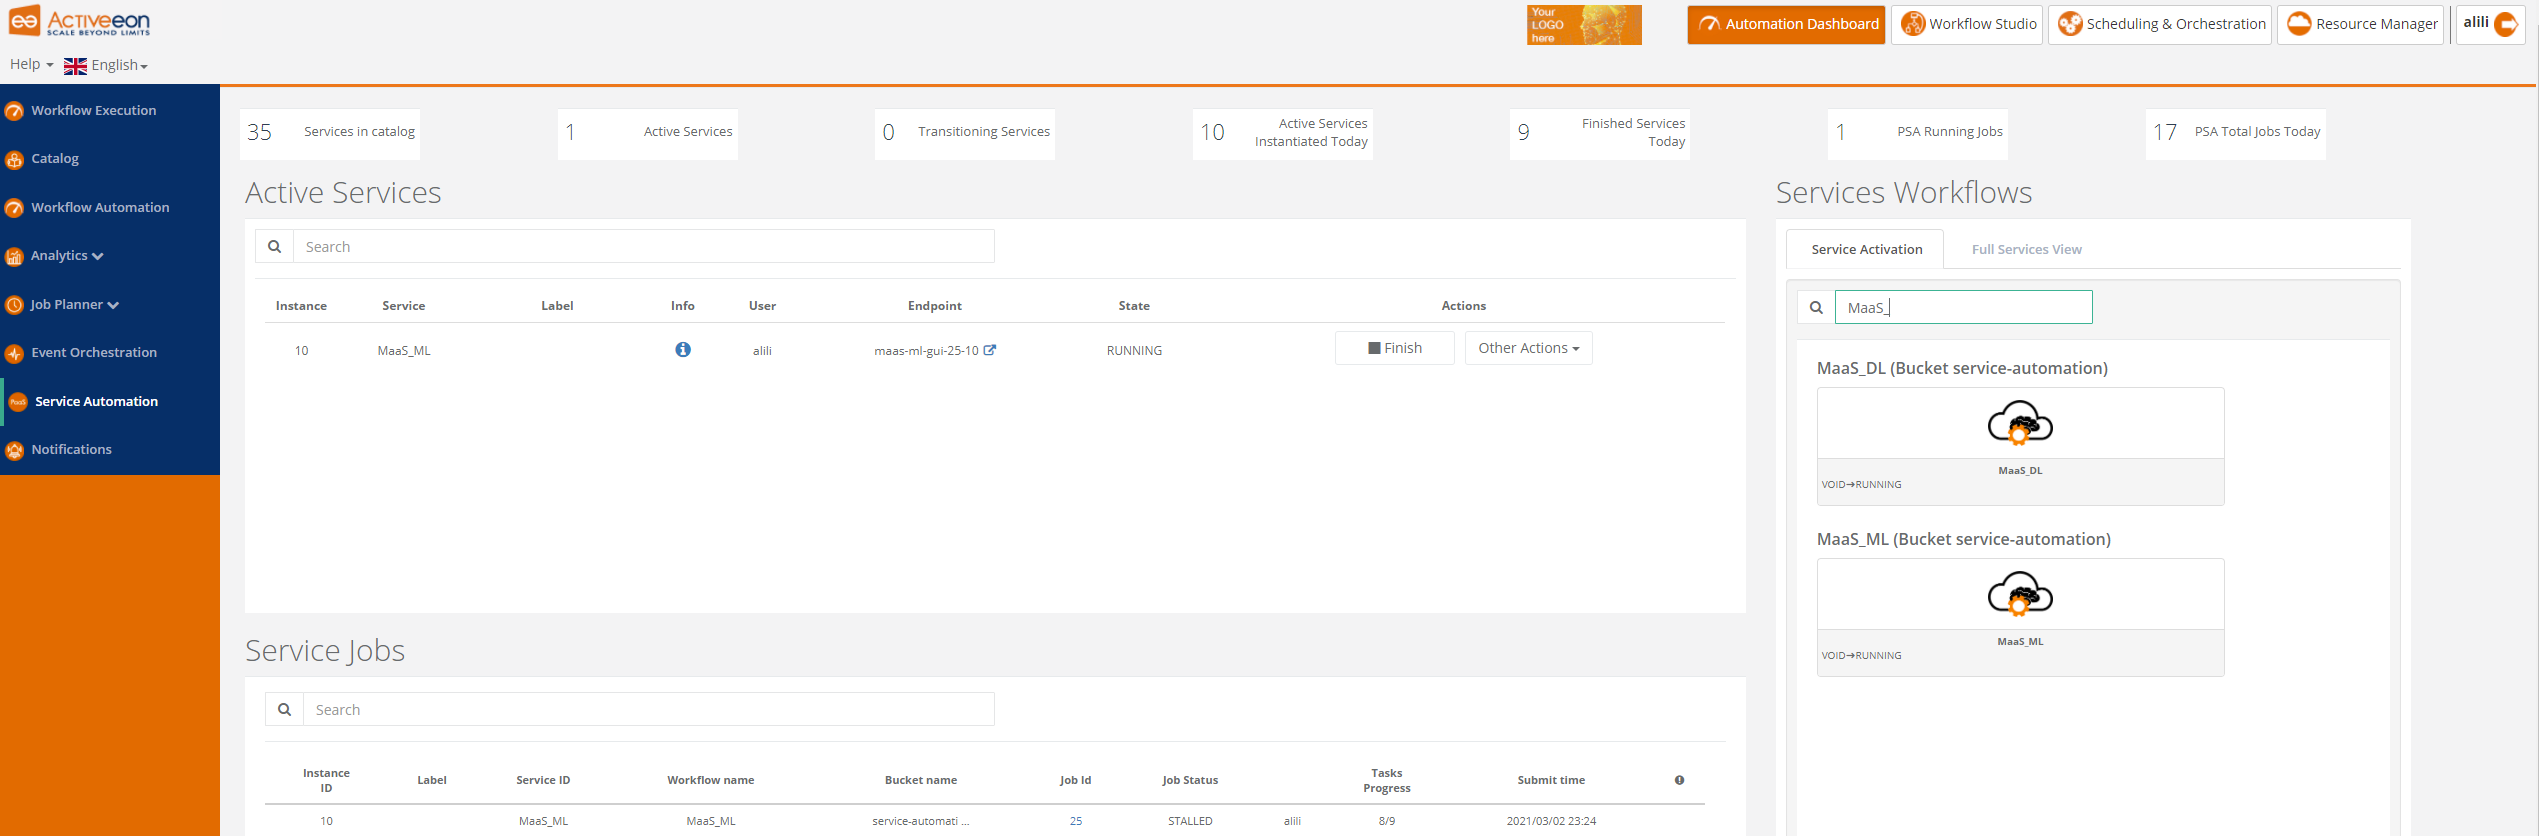Switch to Full Services View tab
The image size is (2539, 836).
click(x=2027, y=249)
